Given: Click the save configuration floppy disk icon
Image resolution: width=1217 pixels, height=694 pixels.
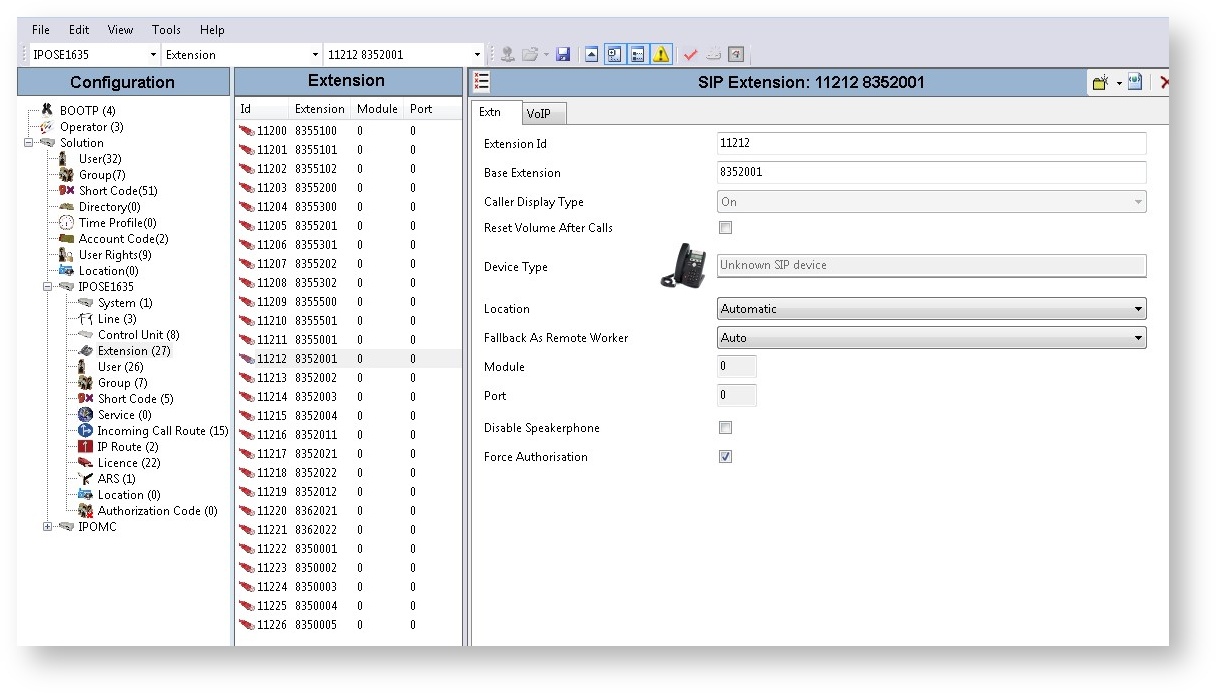Looking at the screenshot, I should point(563,55).
